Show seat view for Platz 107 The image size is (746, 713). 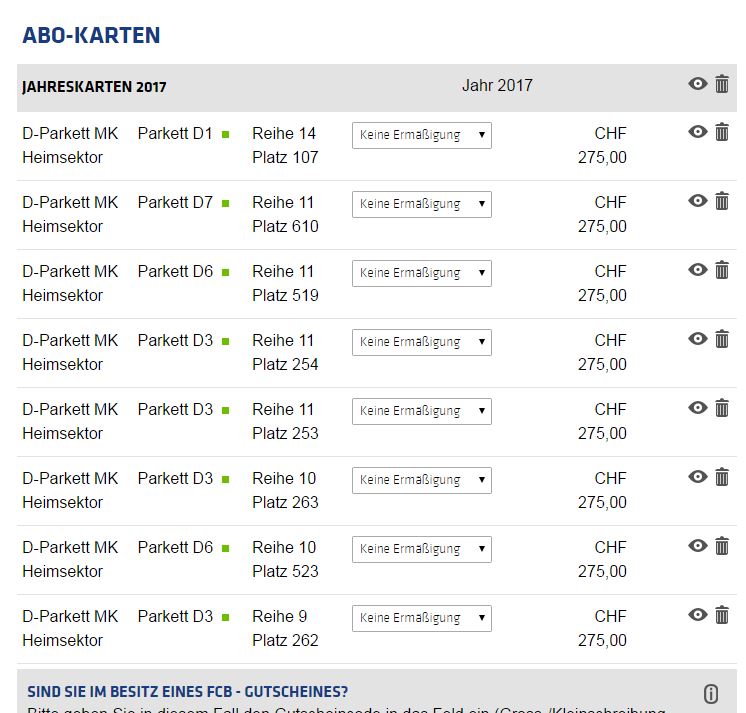[698, 132]
